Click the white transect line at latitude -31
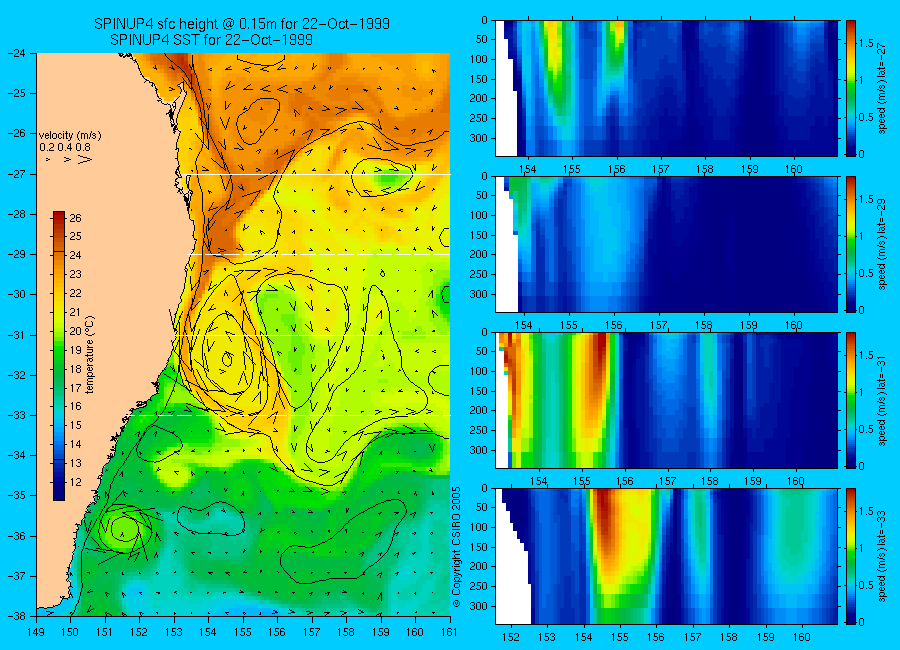900x650 pixels. [312, 335]
